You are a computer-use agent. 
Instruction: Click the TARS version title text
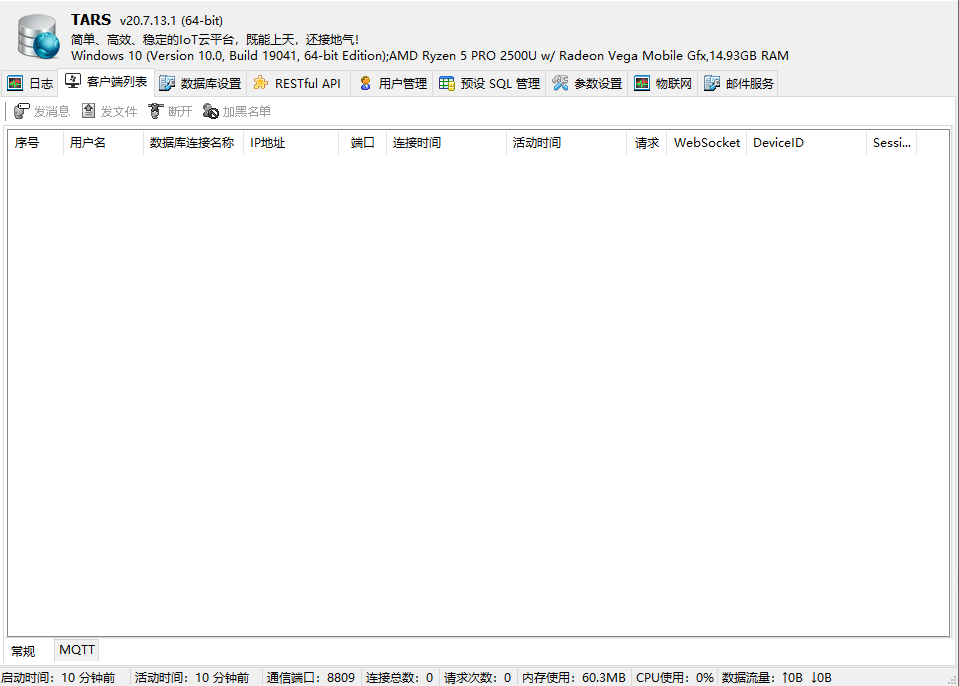coord(147,20)
